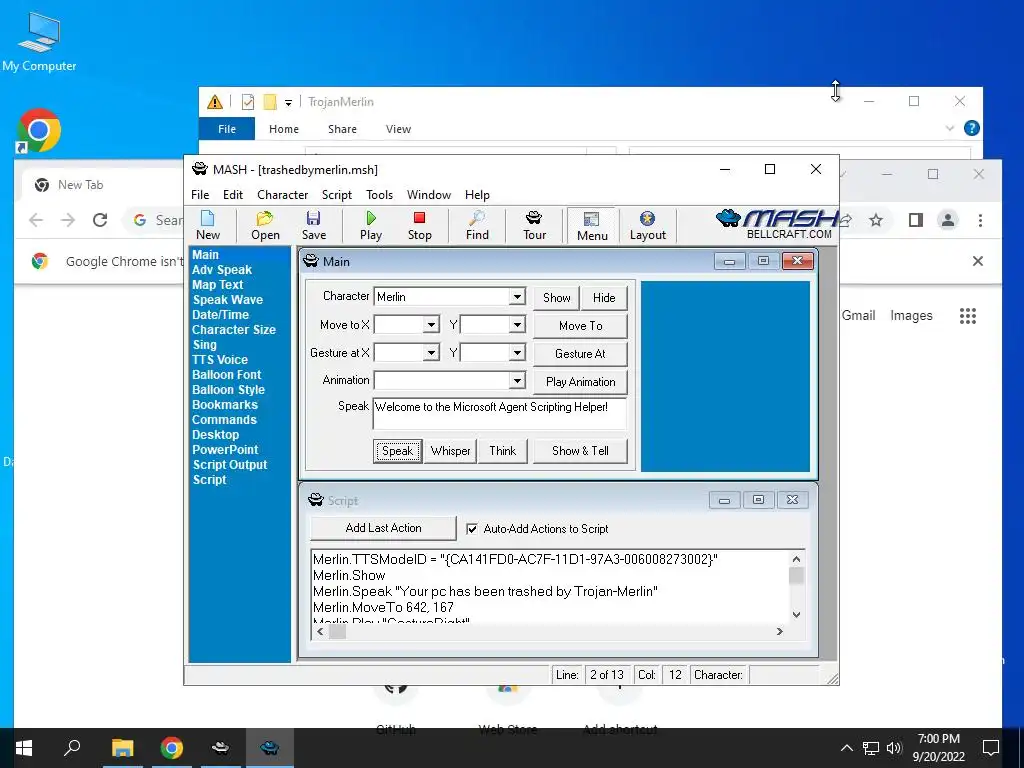The image size is (1024, 768).
Task: Click script horizontal scrollbar right arrow
Action: tap(780, 632)
